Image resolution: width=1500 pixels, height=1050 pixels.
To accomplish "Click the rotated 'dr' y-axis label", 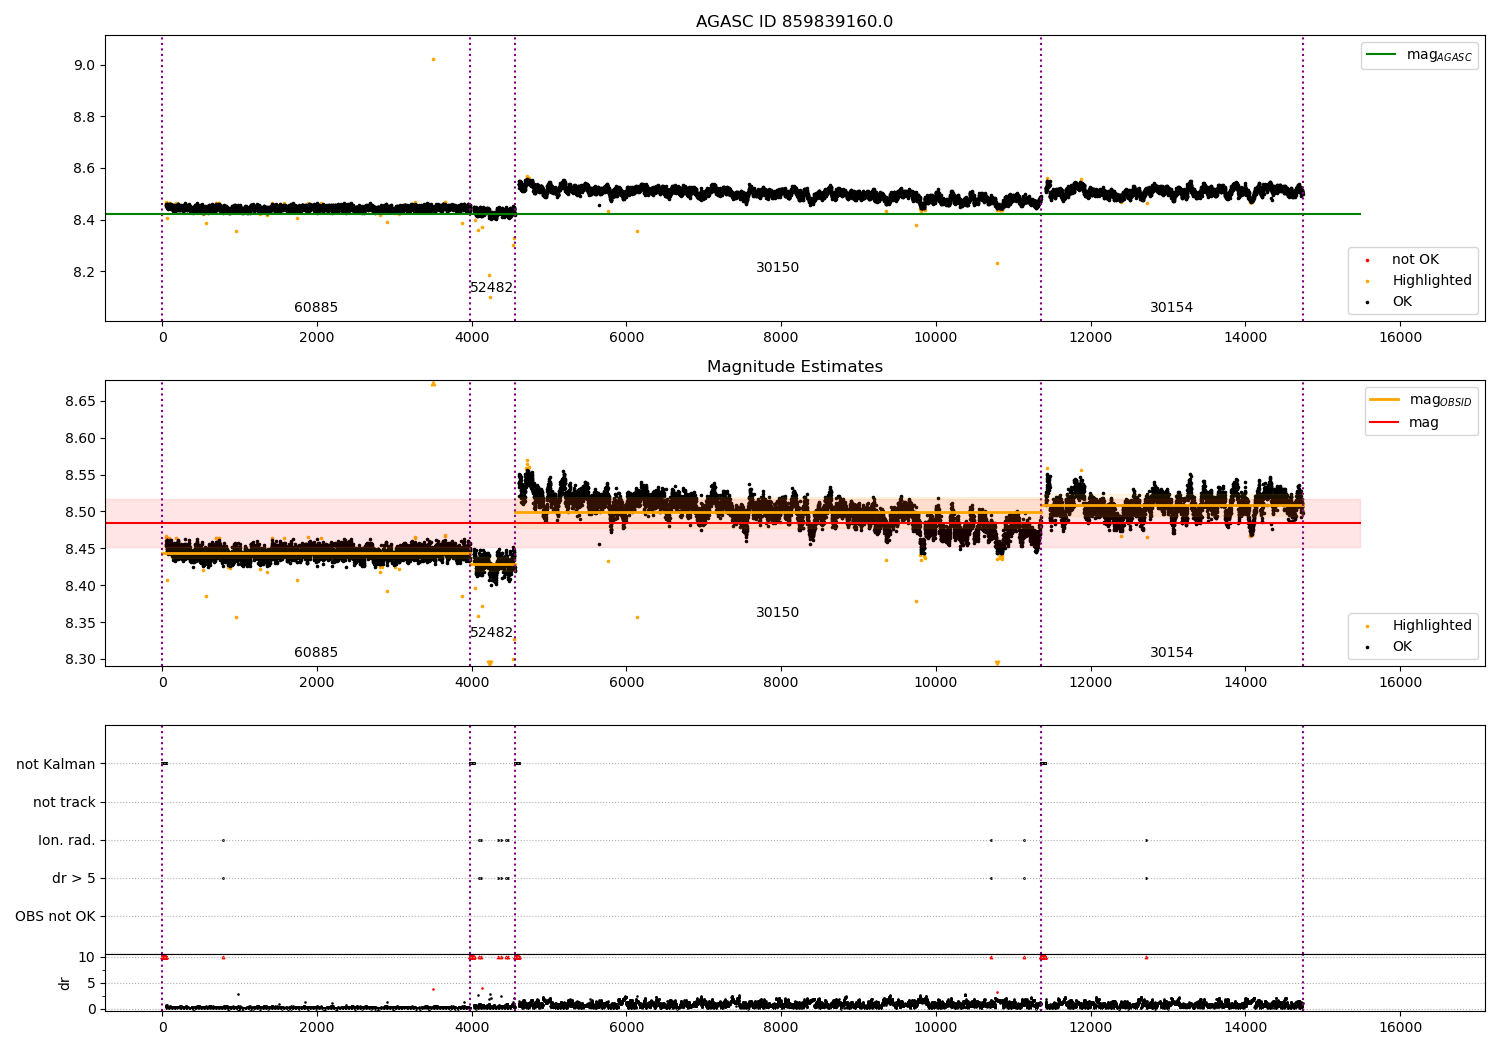I will tap(65, 983).
